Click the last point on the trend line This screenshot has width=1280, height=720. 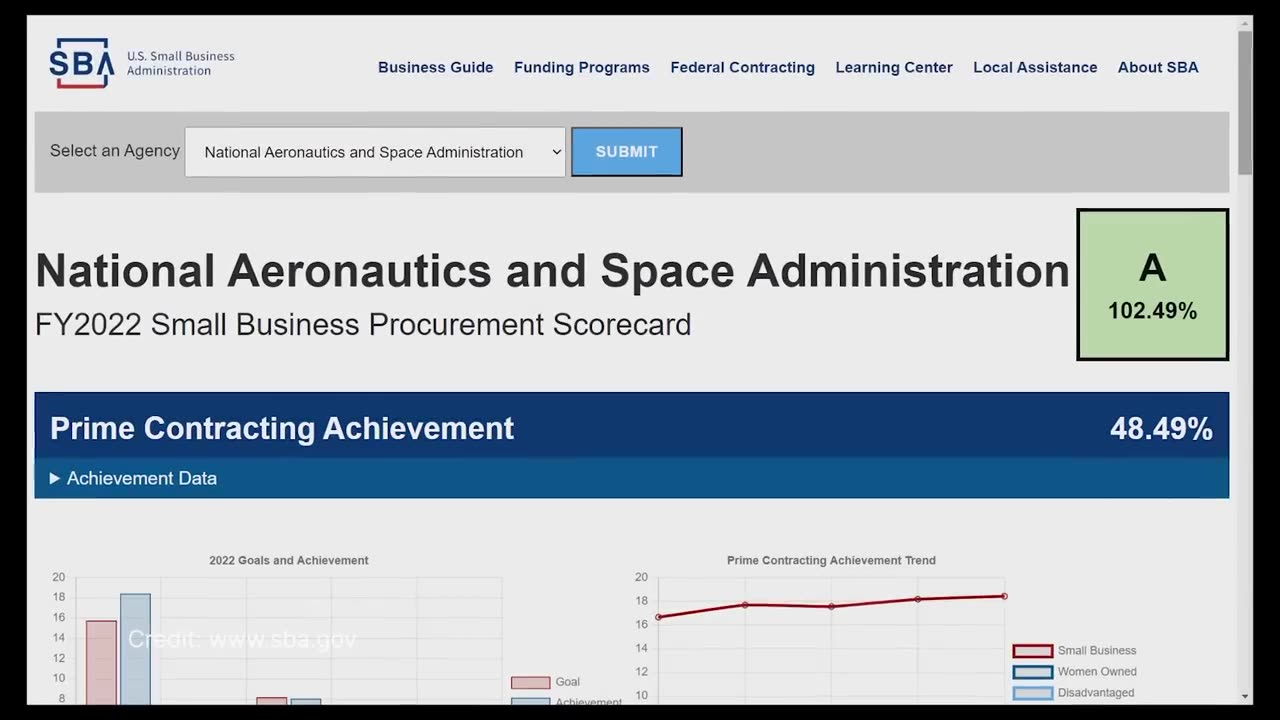pos(1004,596)
